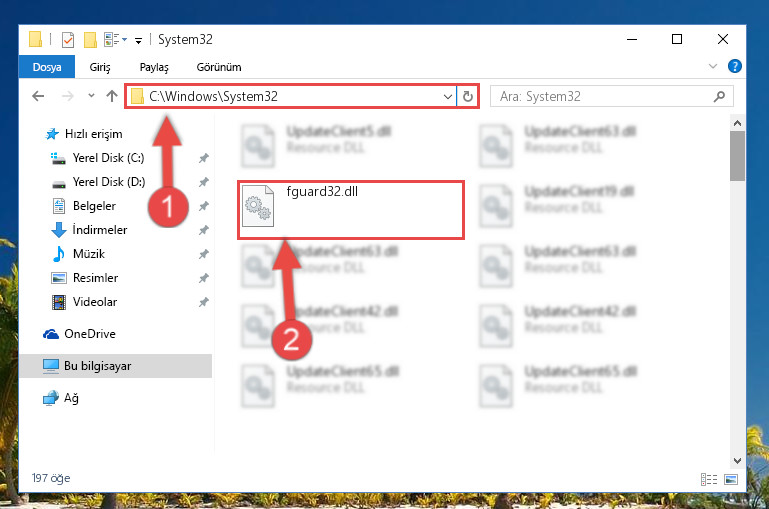Image resolution: width=769 pixels, height=509 pixels.
Task: Click the pin icon next to Müzik
Action: coord(204,254)
